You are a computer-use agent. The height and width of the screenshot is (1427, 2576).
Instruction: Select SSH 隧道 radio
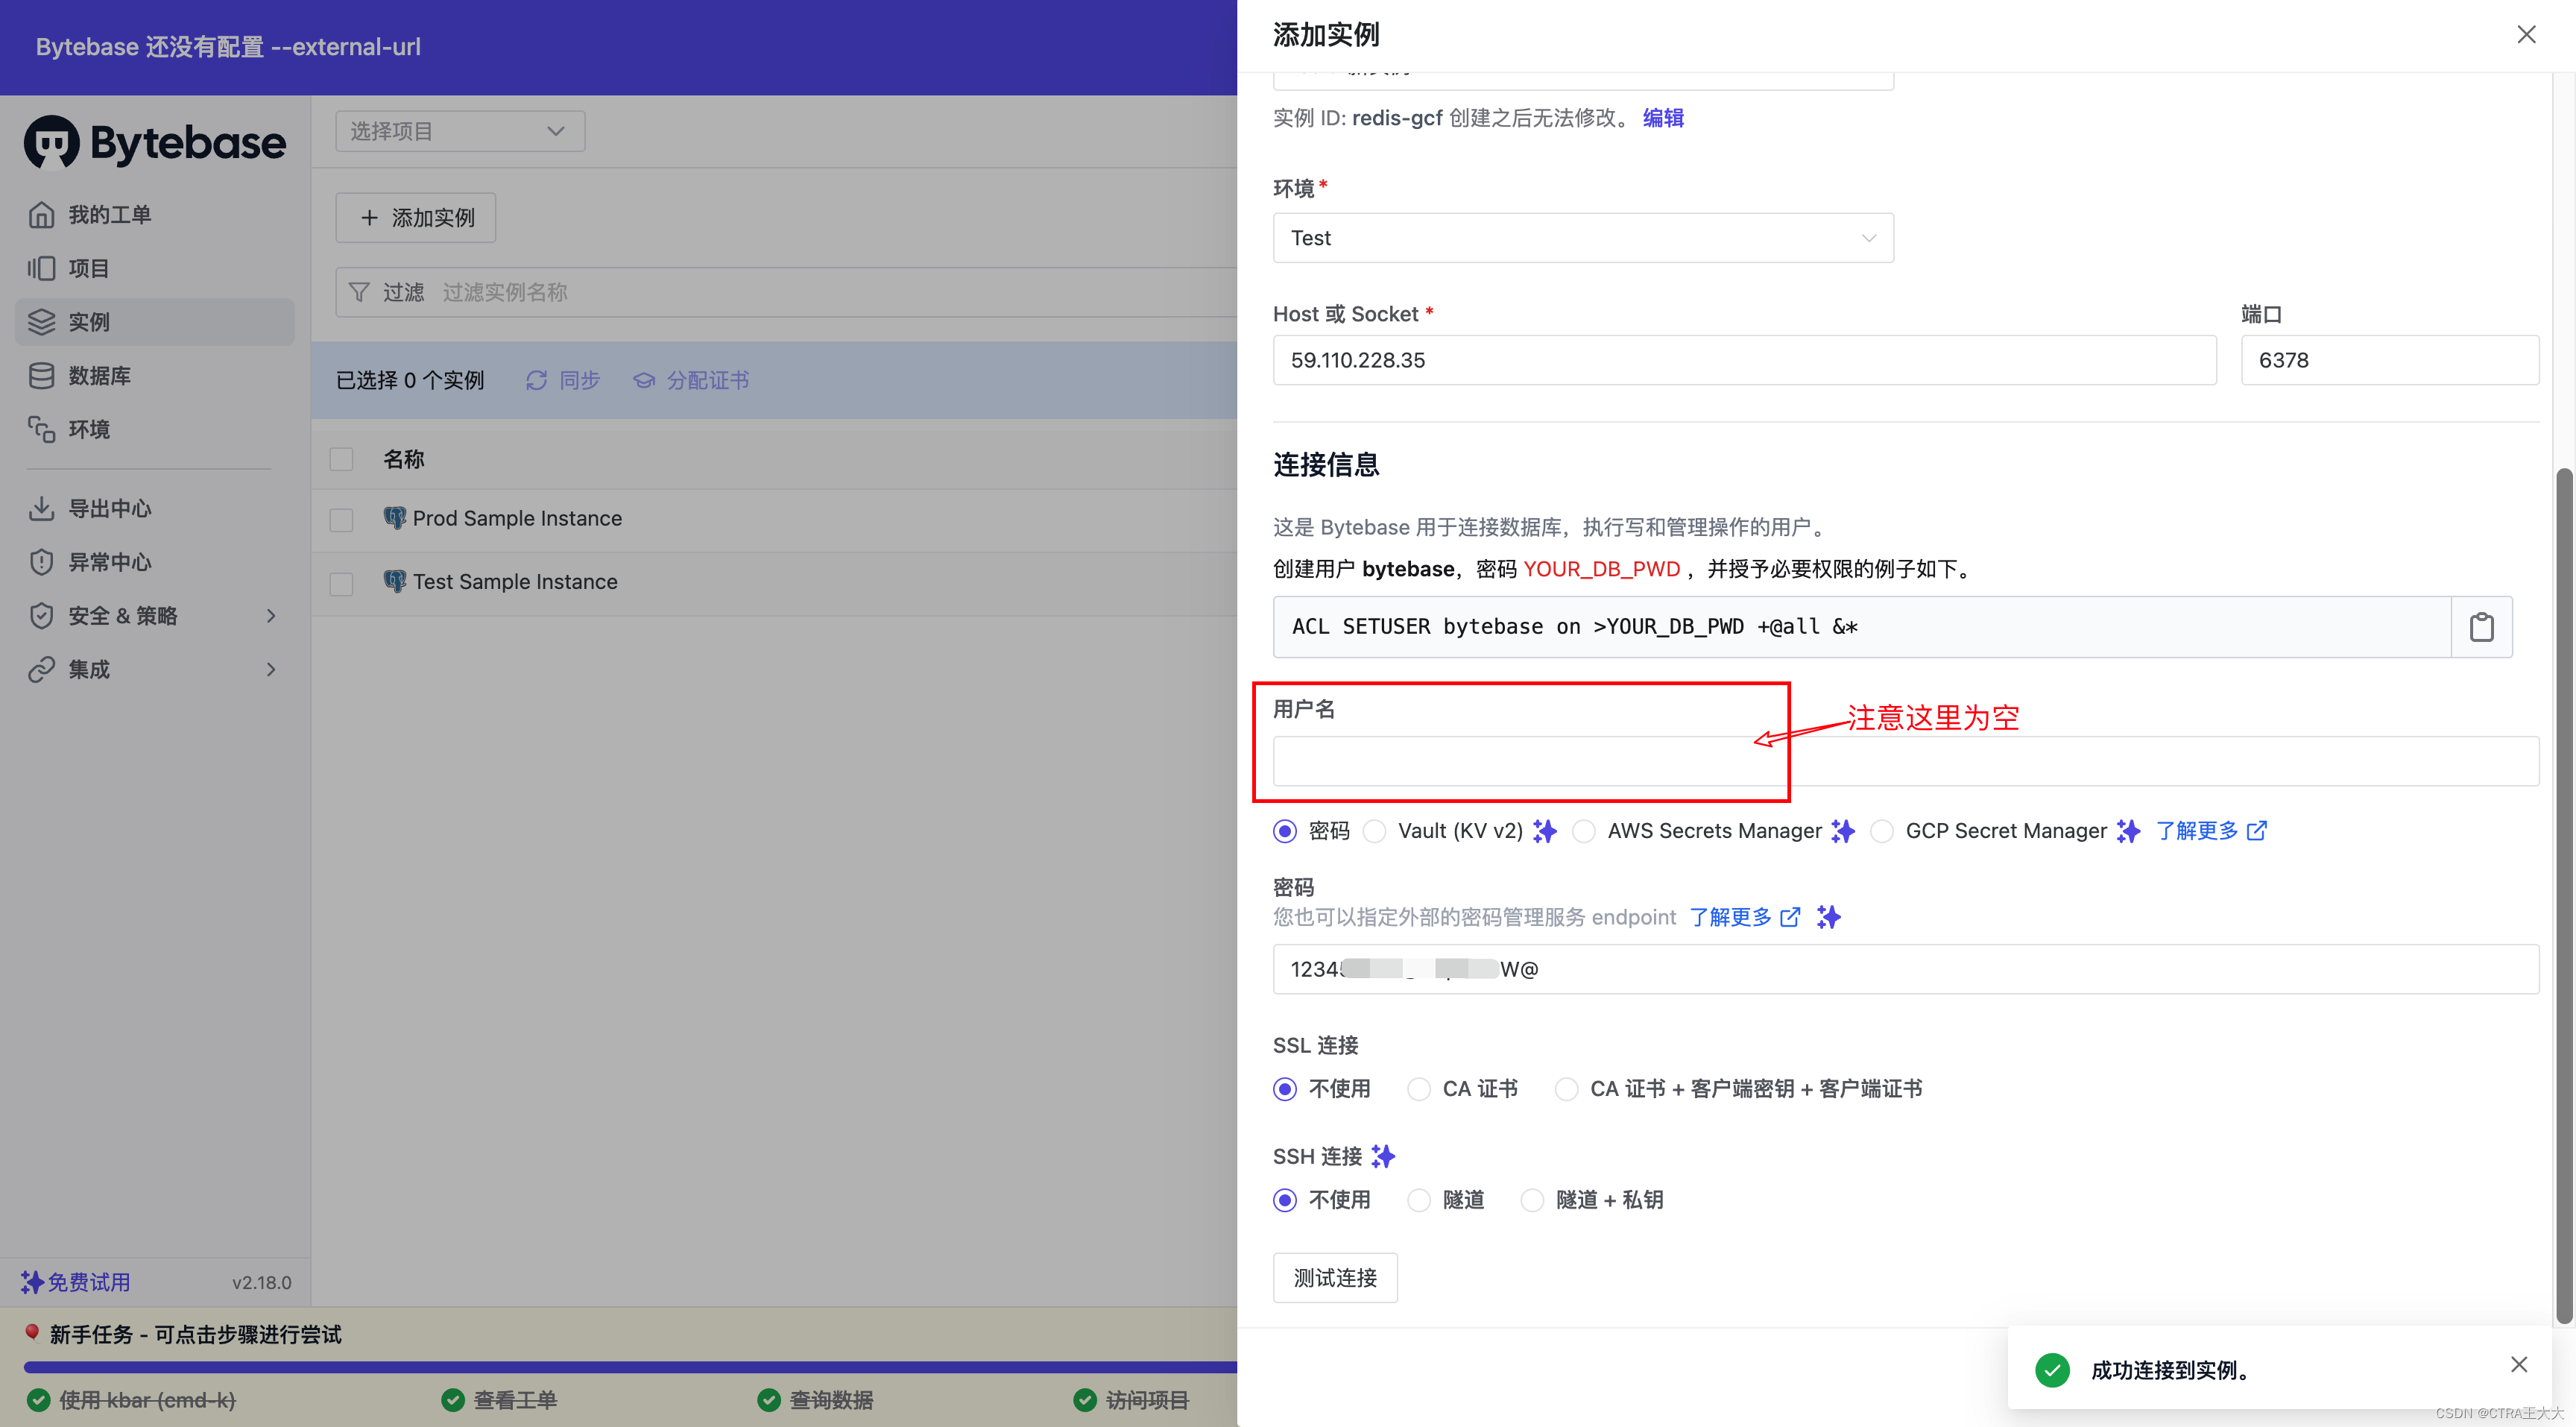click(x=1419, y=1200)
